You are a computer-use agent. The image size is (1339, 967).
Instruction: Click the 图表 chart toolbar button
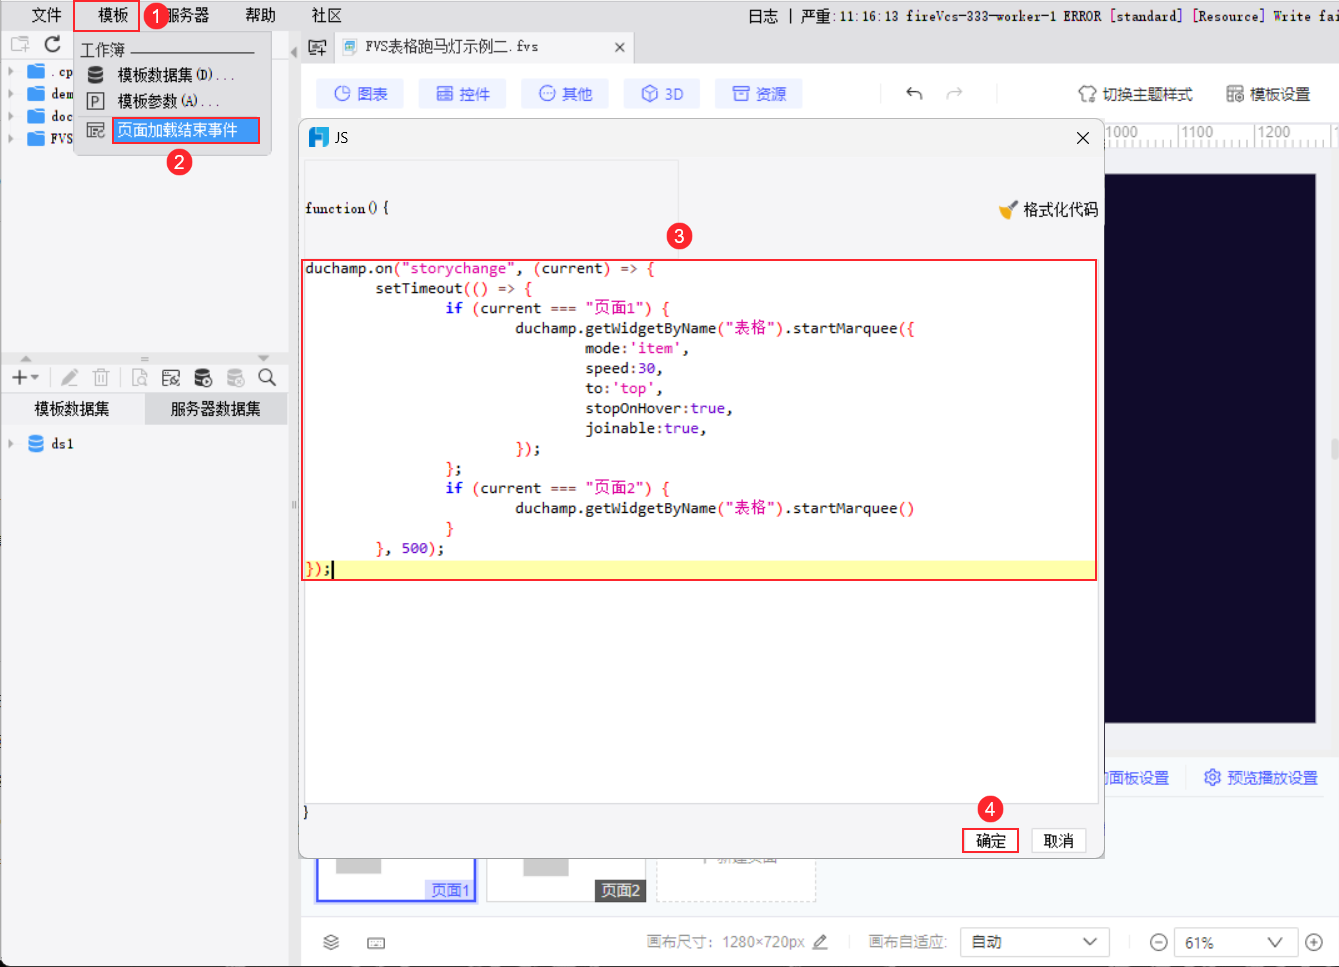tap(360, 94)
